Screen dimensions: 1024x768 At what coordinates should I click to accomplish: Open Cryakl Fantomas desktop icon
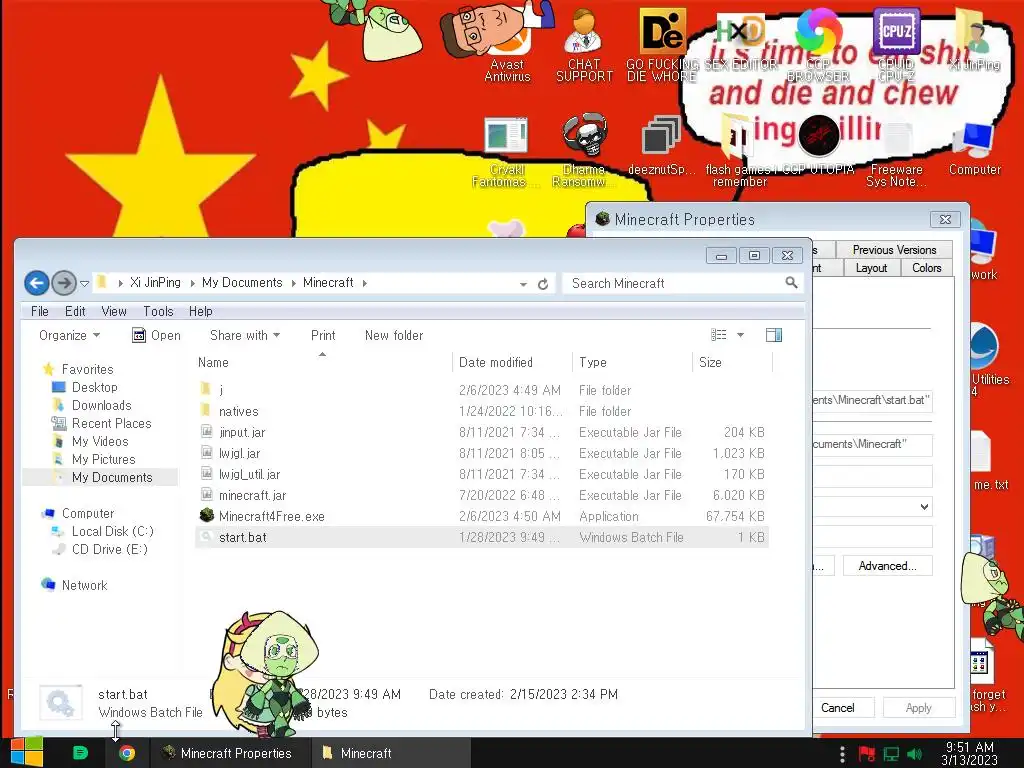505,152
